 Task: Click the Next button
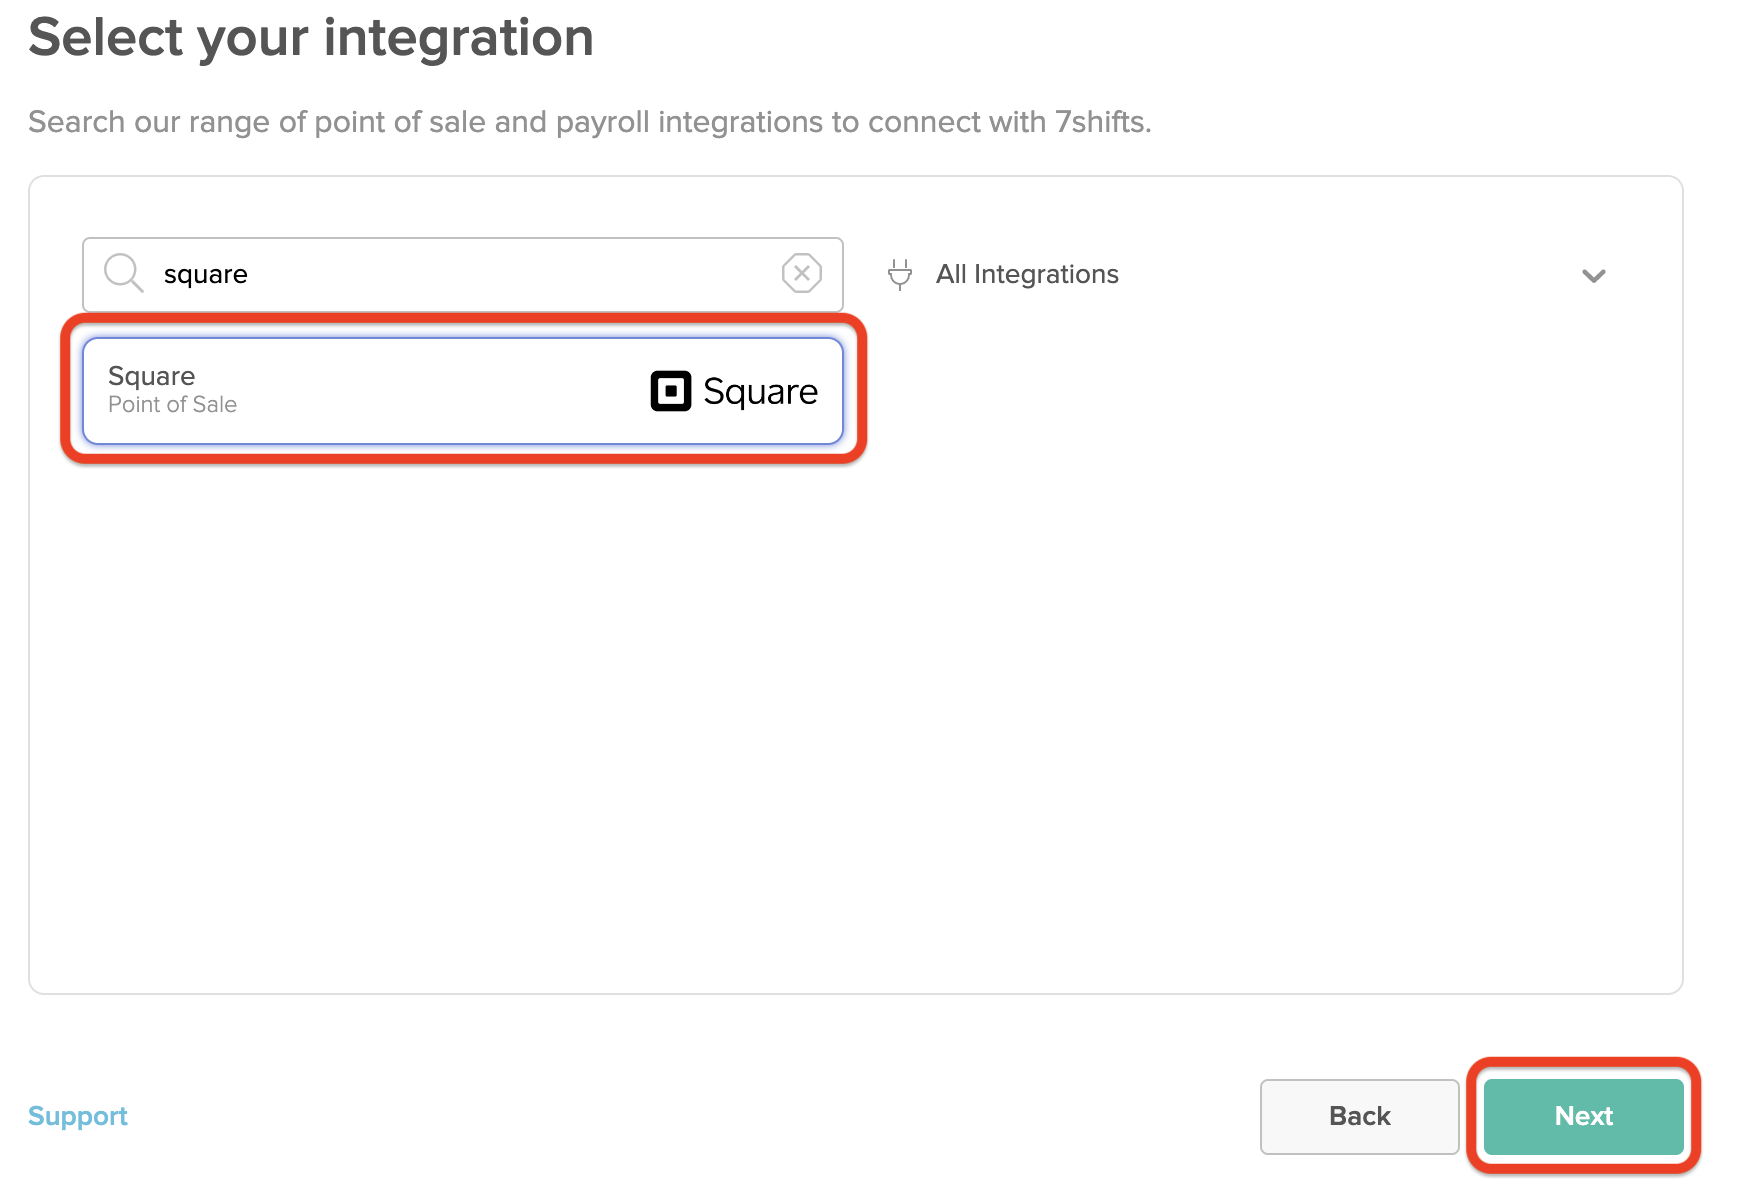coord(1584,1116)
